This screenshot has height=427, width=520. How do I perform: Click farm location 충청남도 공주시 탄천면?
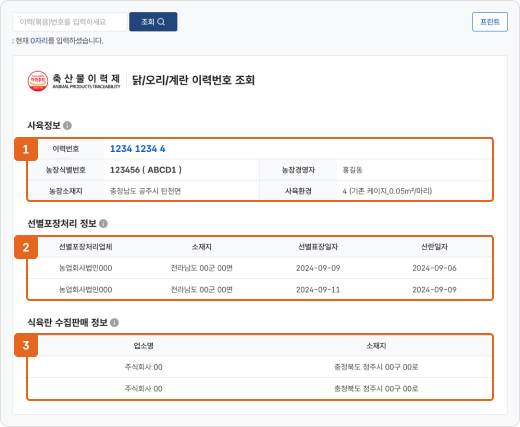[145, 191]
